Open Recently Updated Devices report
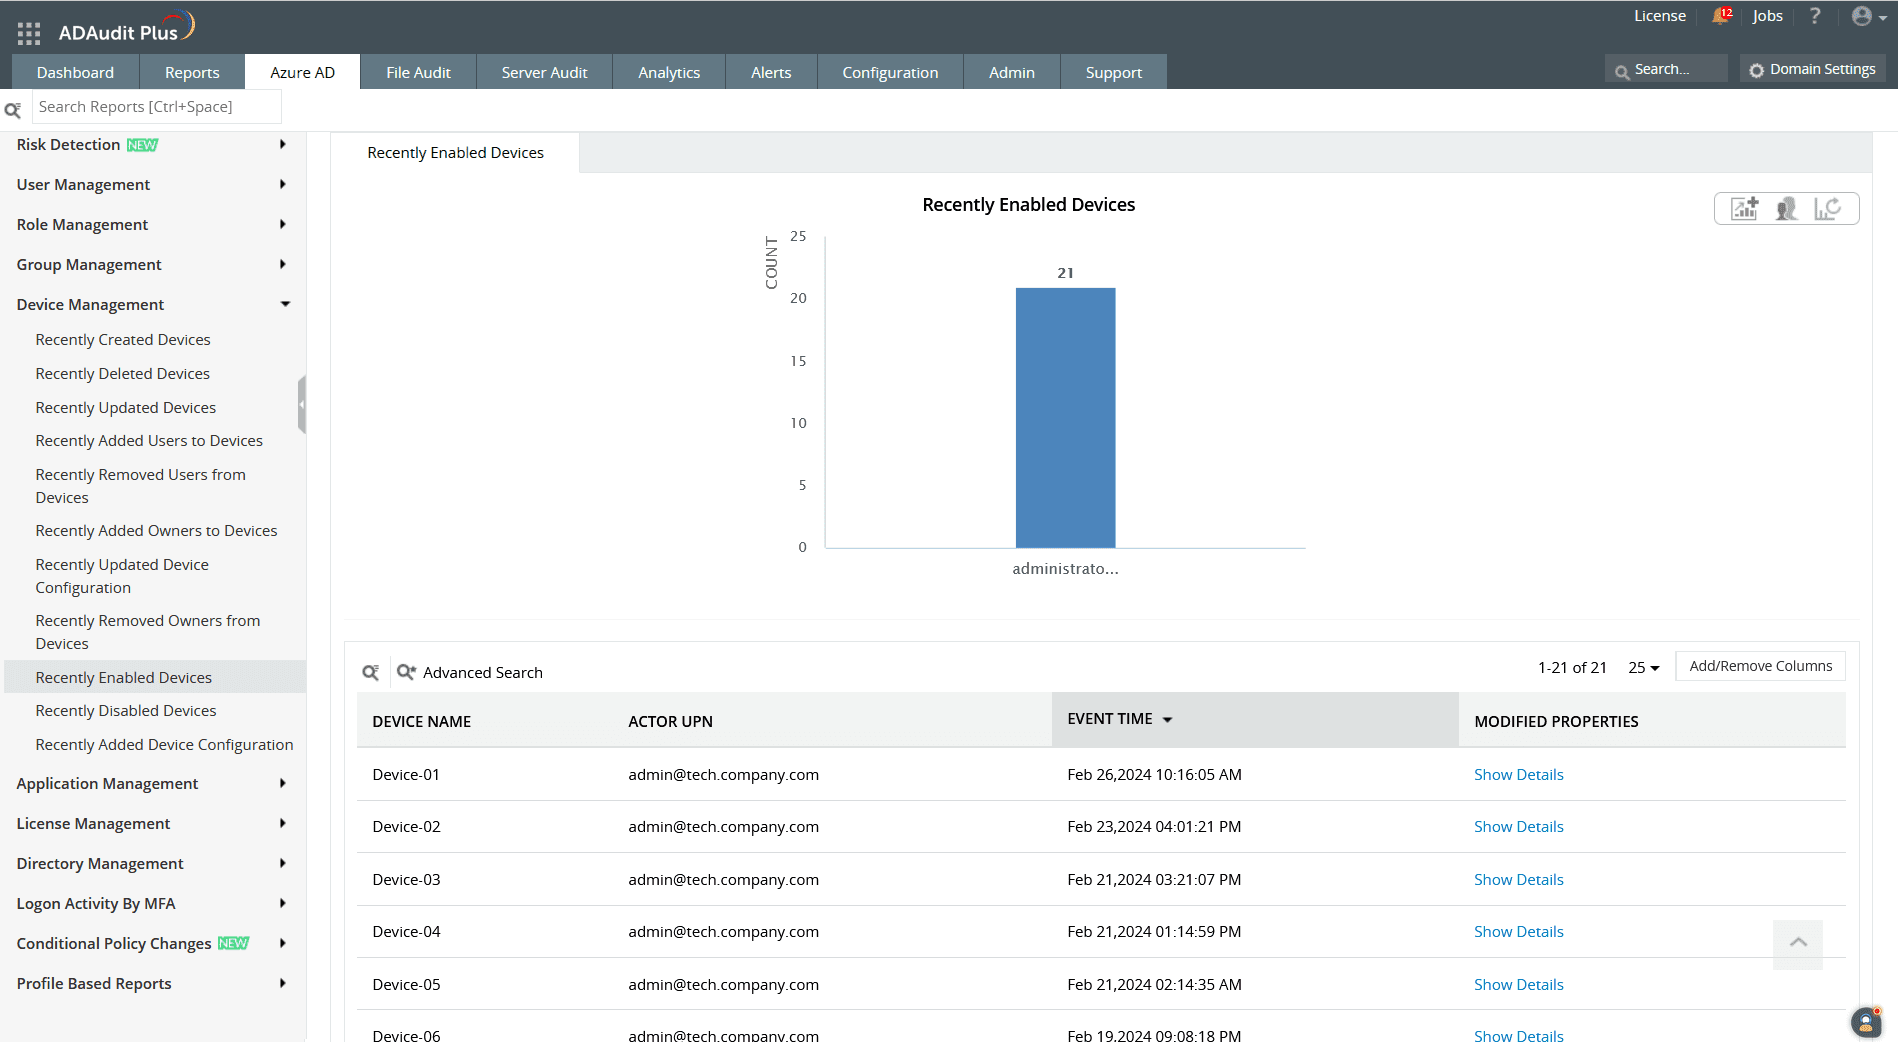Screen dimensions: 1898x1042 click(x=125, y=408)
